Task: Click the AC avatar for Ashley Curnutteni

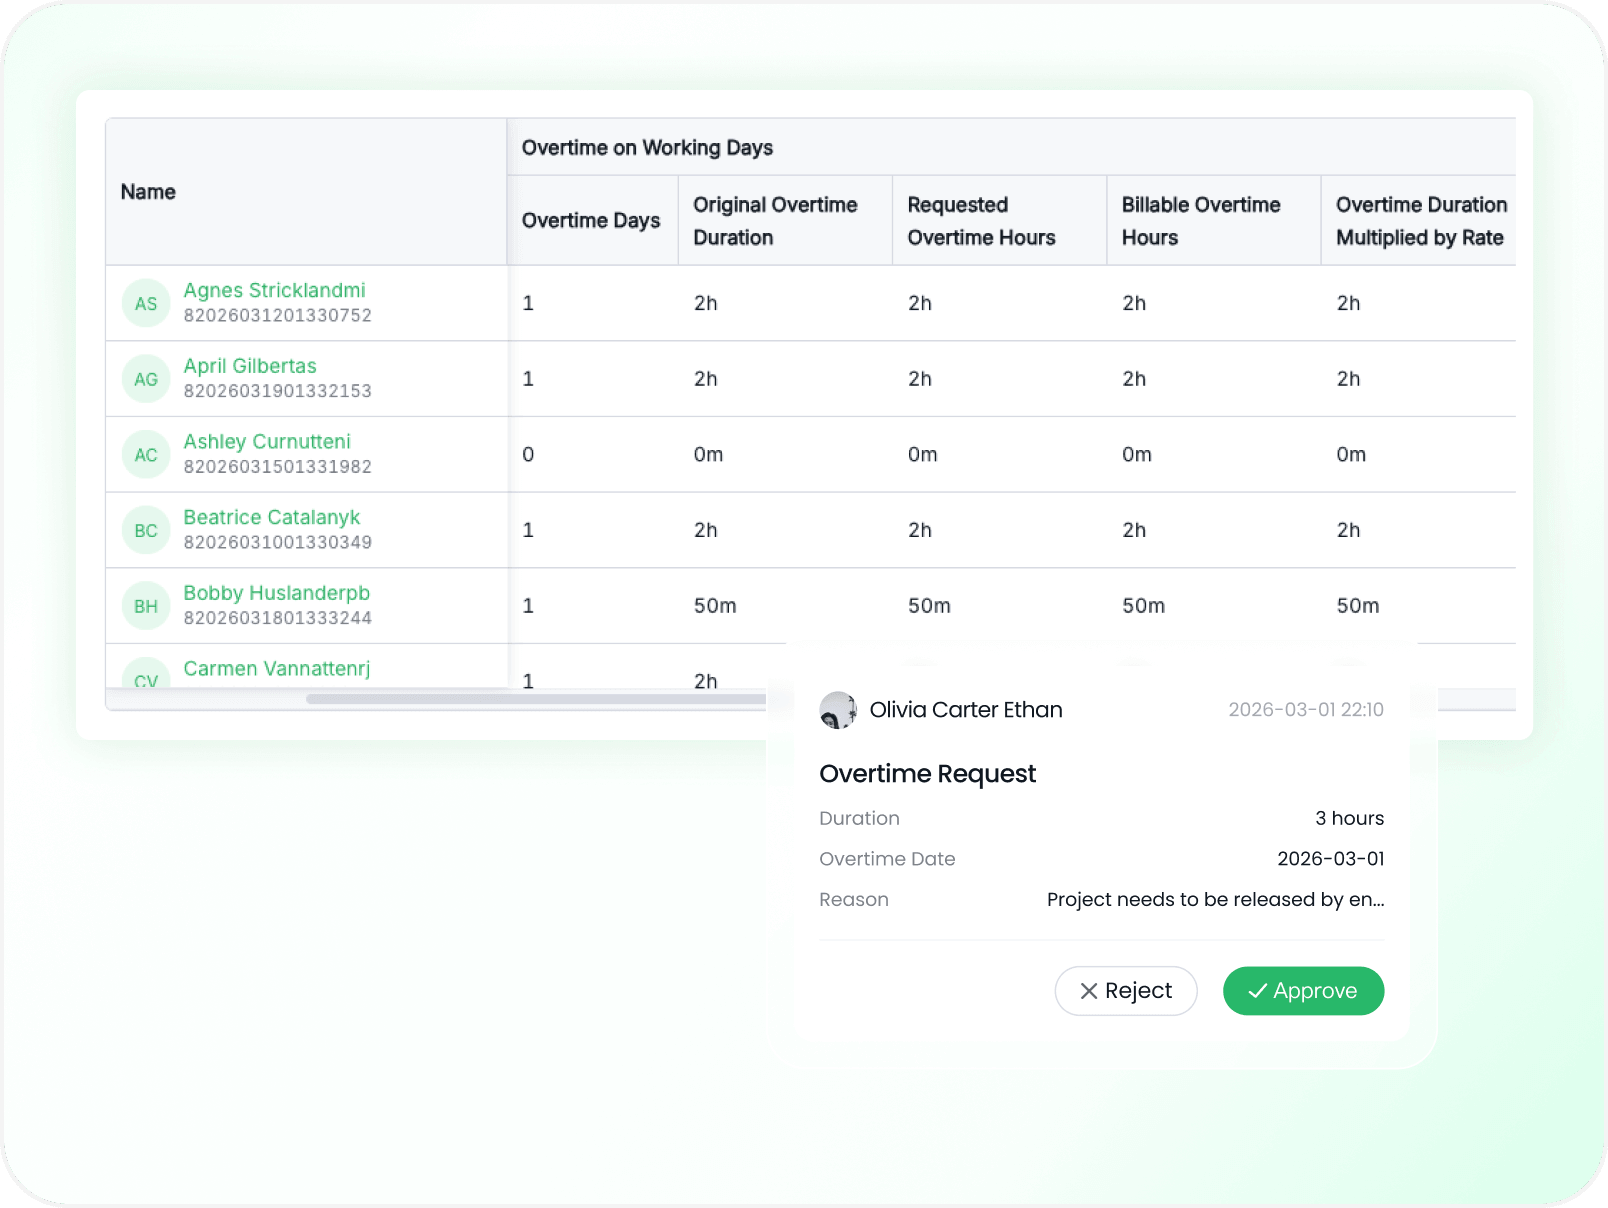Action: tap(146, 455)
